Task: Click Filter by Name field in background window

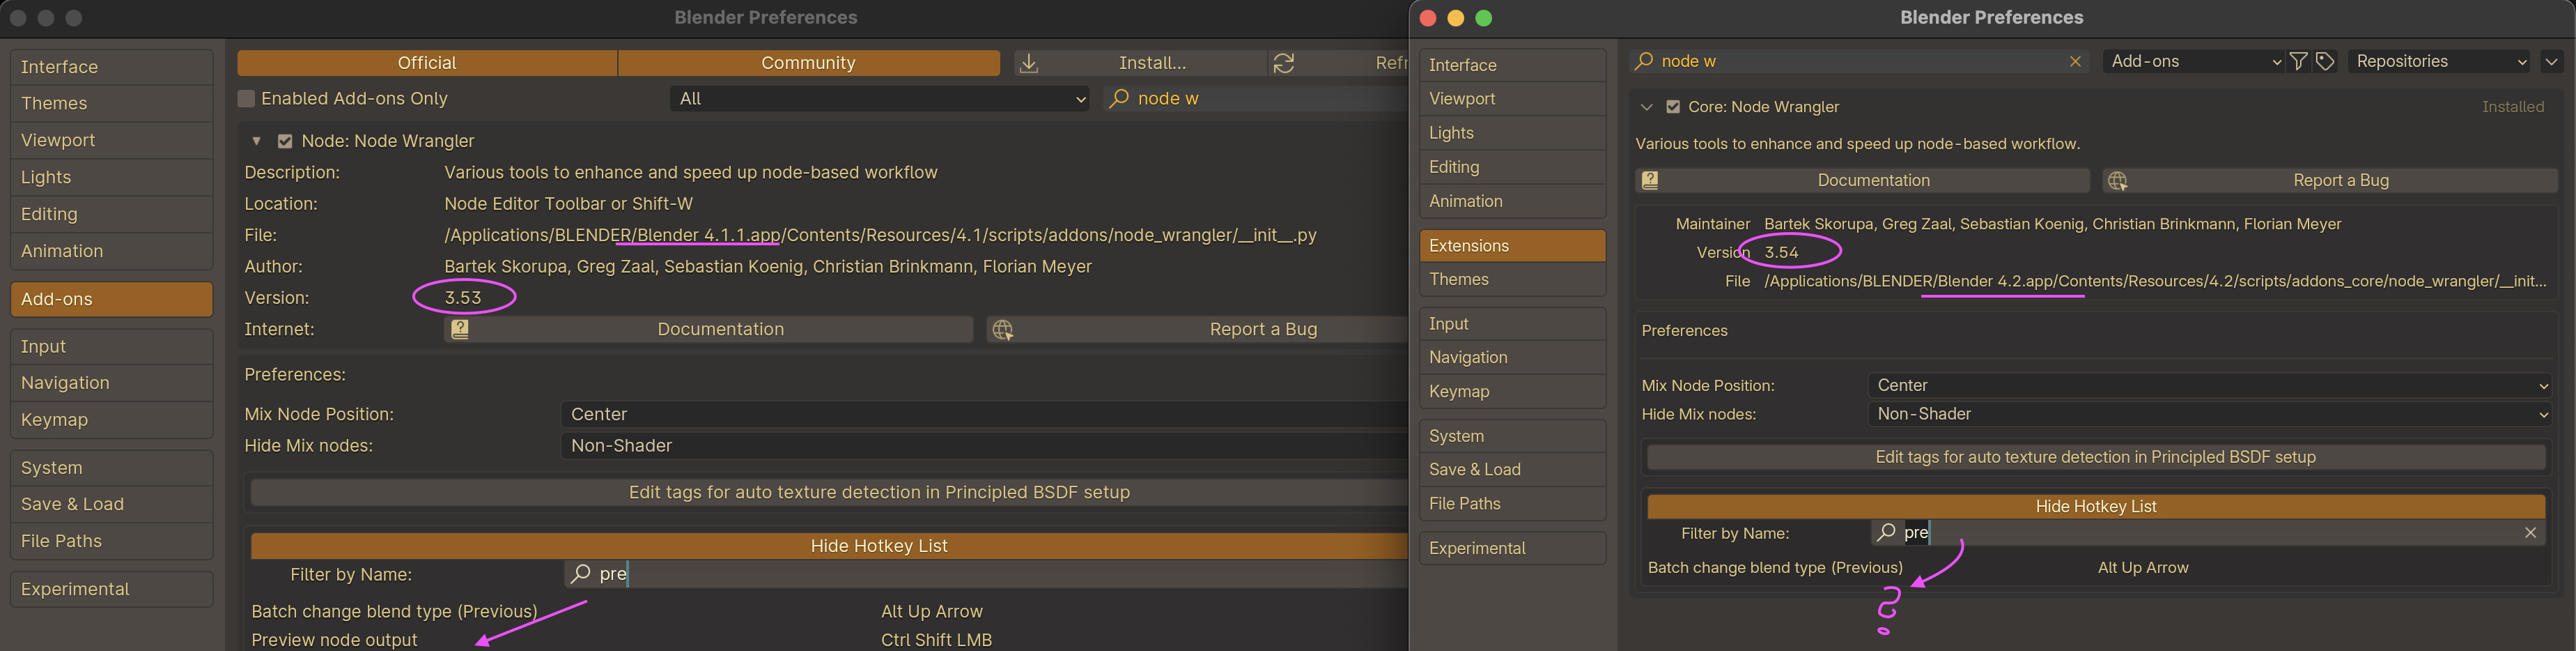Action: click(x=986, y=575)
